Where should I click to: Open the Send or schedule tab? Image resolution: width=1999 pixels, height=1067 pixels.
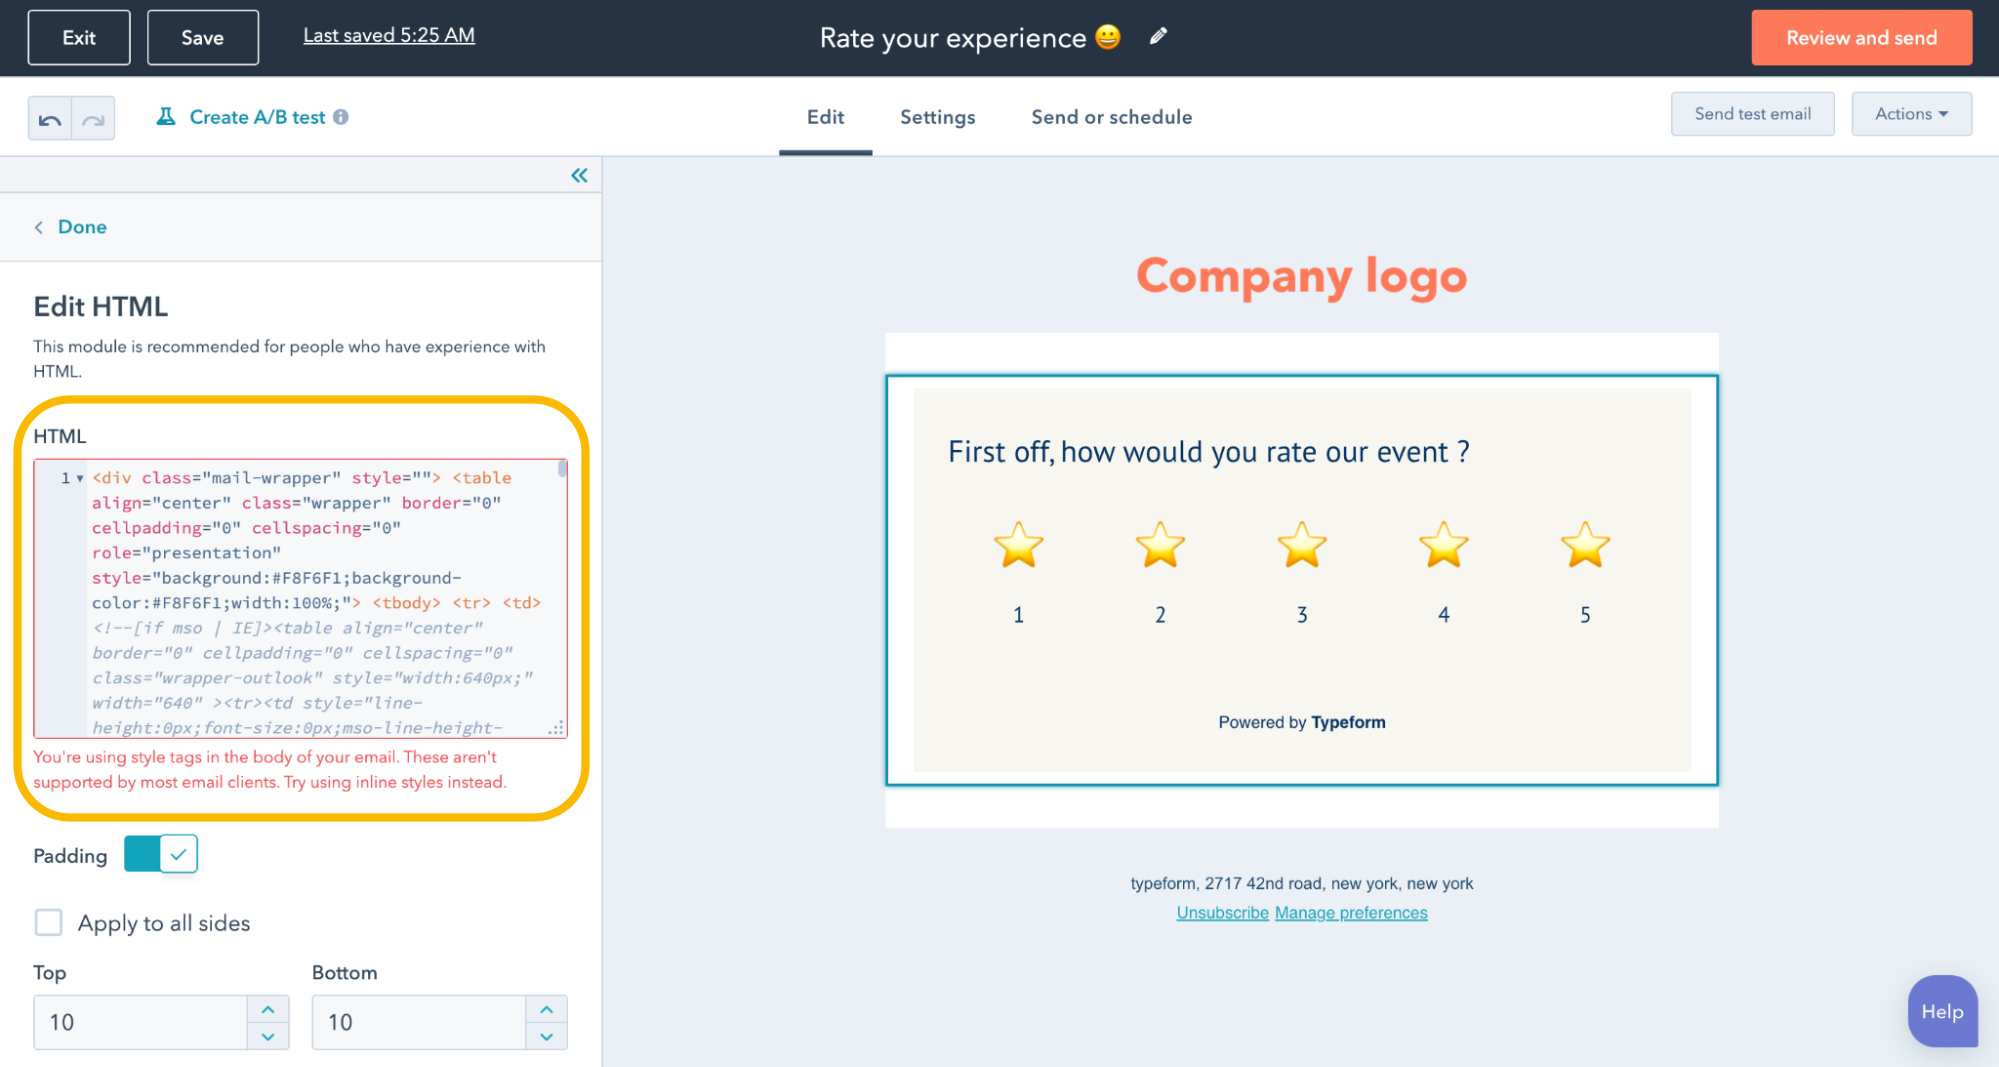(1111, 117)
